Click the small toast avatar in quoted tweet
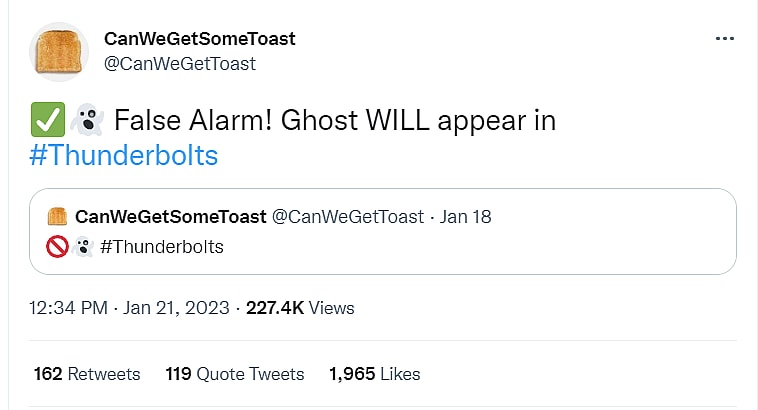 tap(58, 217)
